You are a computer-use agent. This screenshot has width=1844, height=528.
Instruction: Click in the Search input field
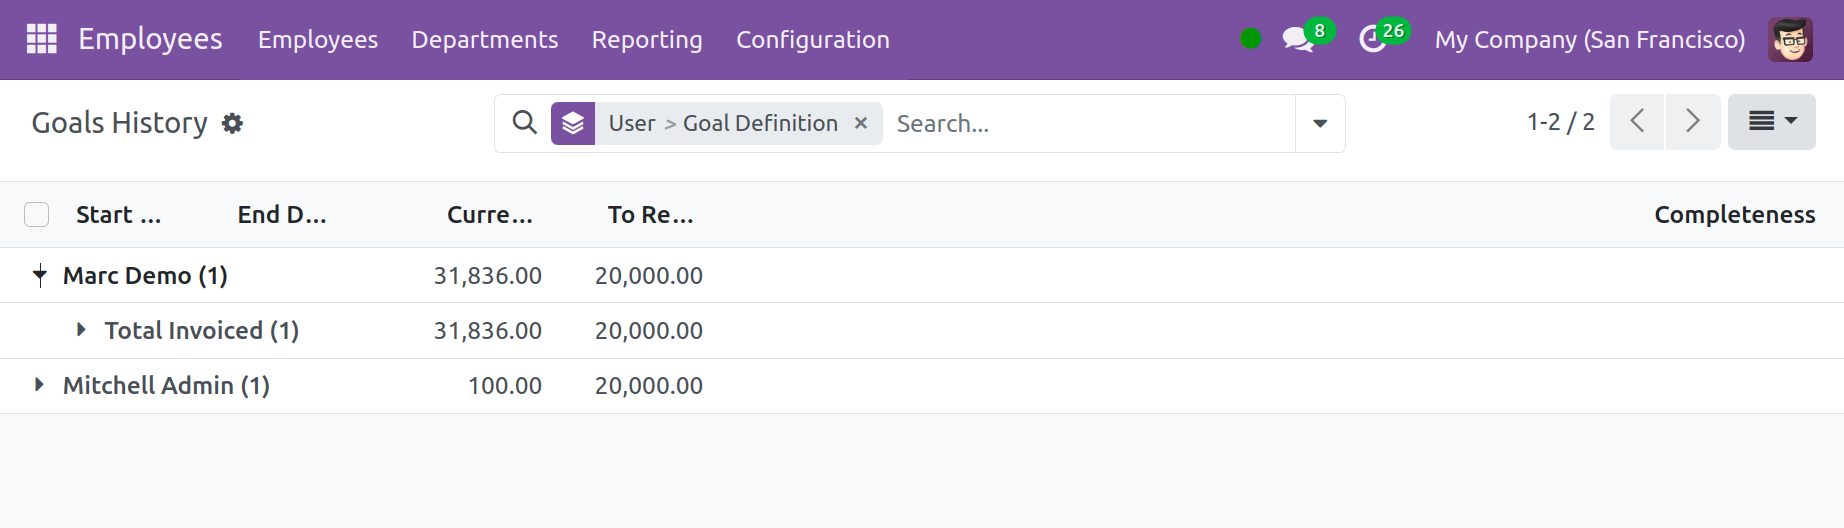pyautogui.click(x=1090, y=123)
